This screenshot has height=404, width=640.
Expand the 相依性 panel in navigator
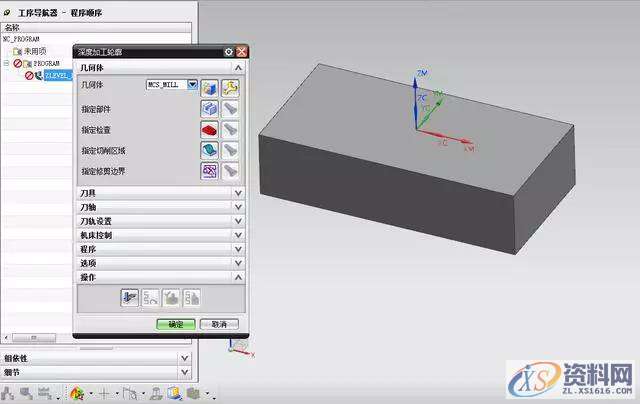click(x=184, y=357)
